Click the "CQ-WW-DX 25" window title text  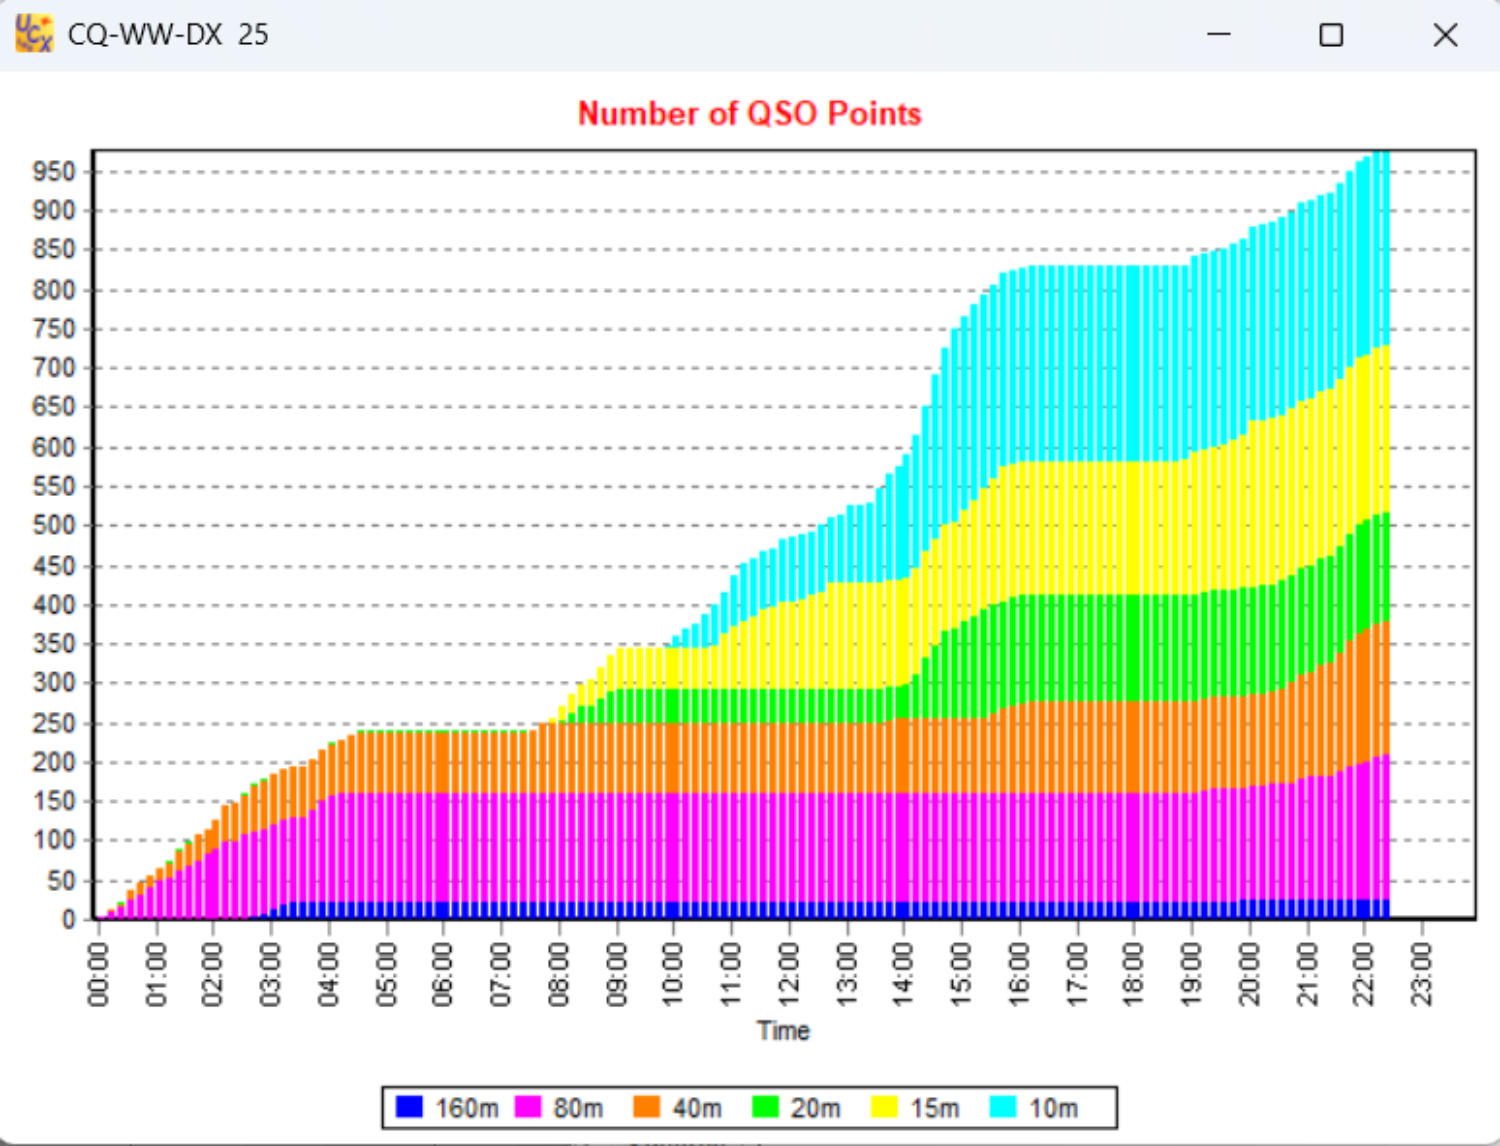click(x=168, y=35)
